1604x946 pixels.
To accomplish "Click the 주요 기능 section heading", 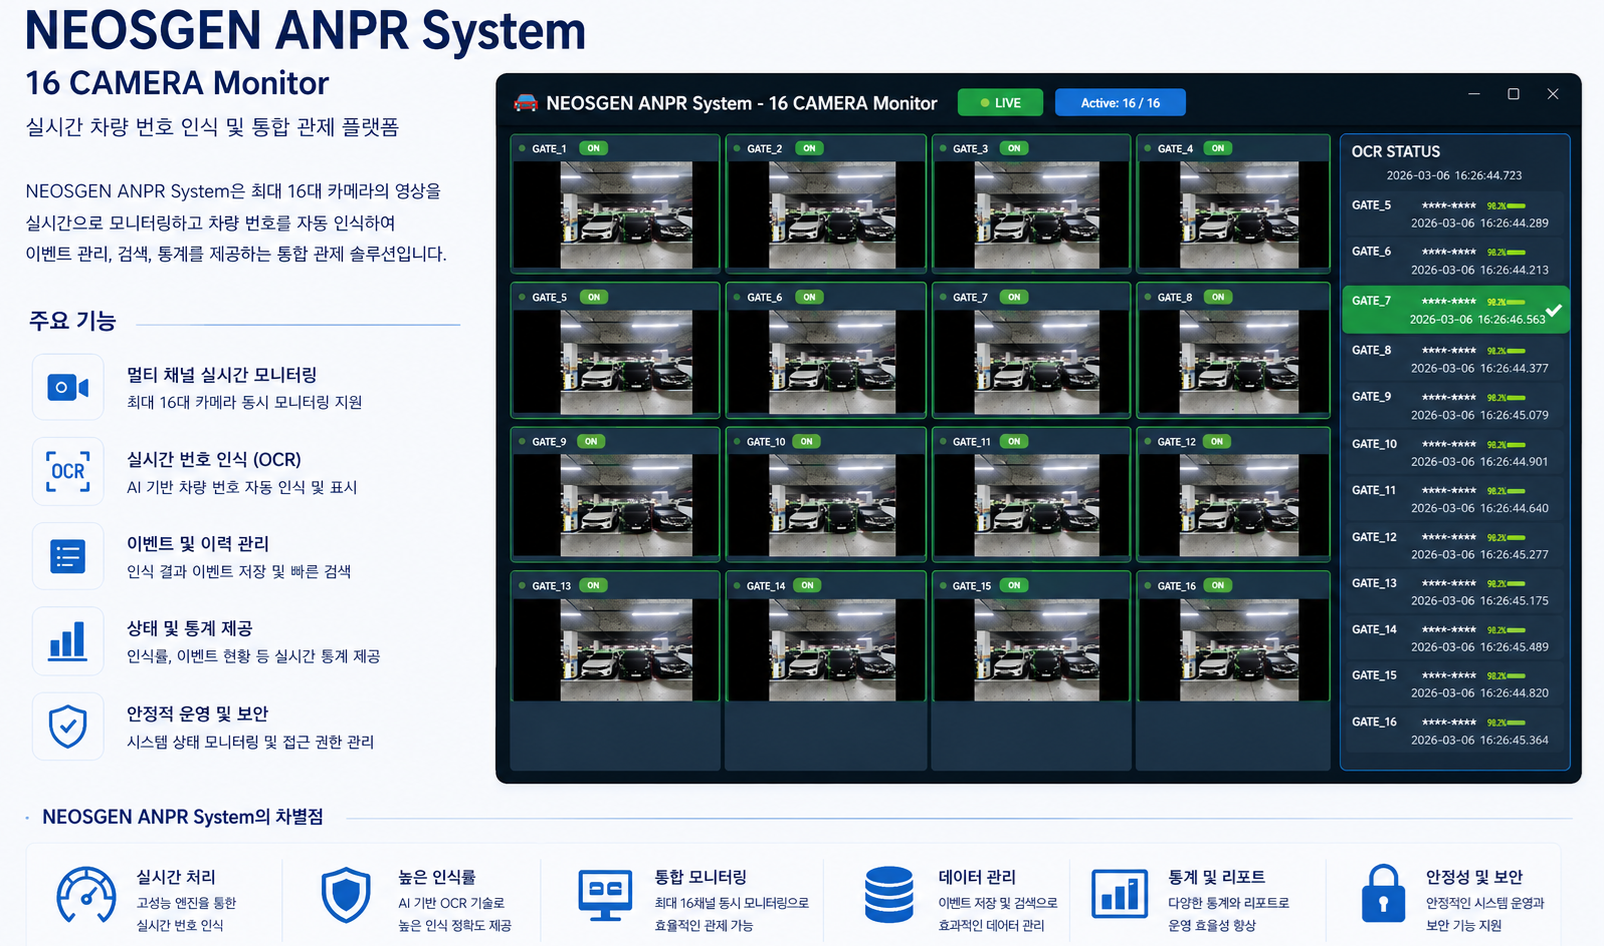I will [73, 321].
